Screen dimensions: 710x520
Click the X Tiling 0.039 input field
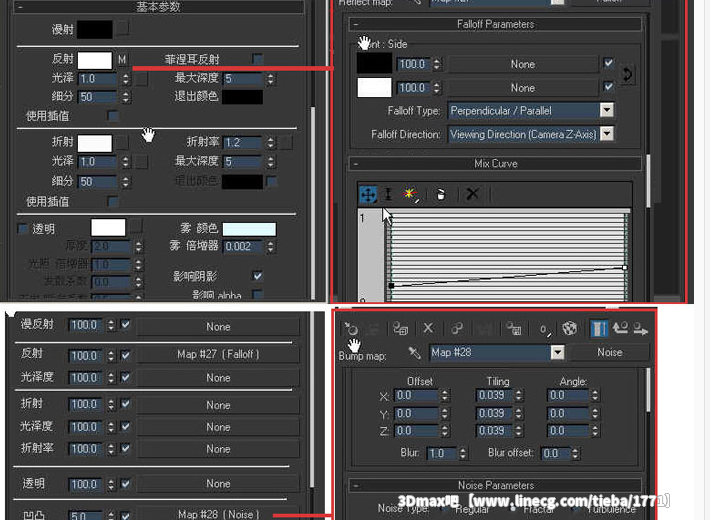click(494, 395)
